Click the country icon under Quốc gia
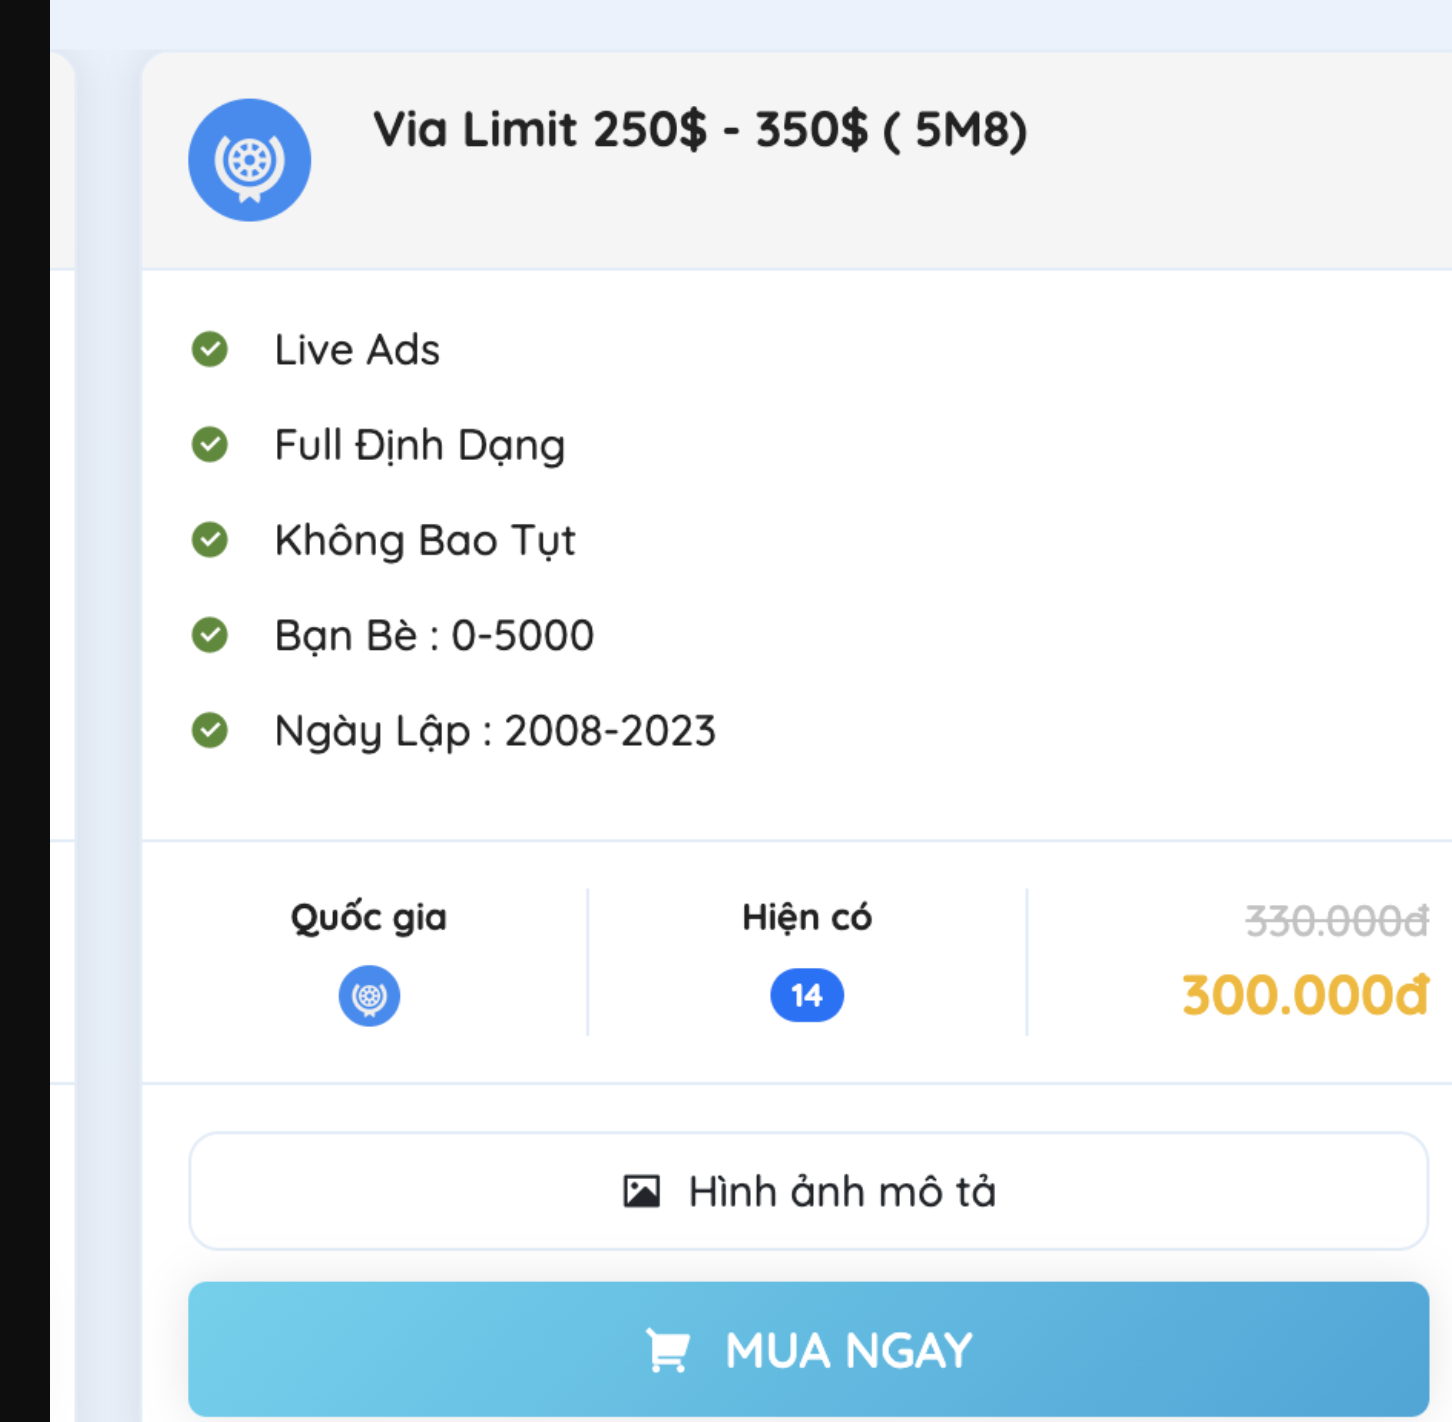This screenshot has width=1452, height=1422. (x=369, y=996)
